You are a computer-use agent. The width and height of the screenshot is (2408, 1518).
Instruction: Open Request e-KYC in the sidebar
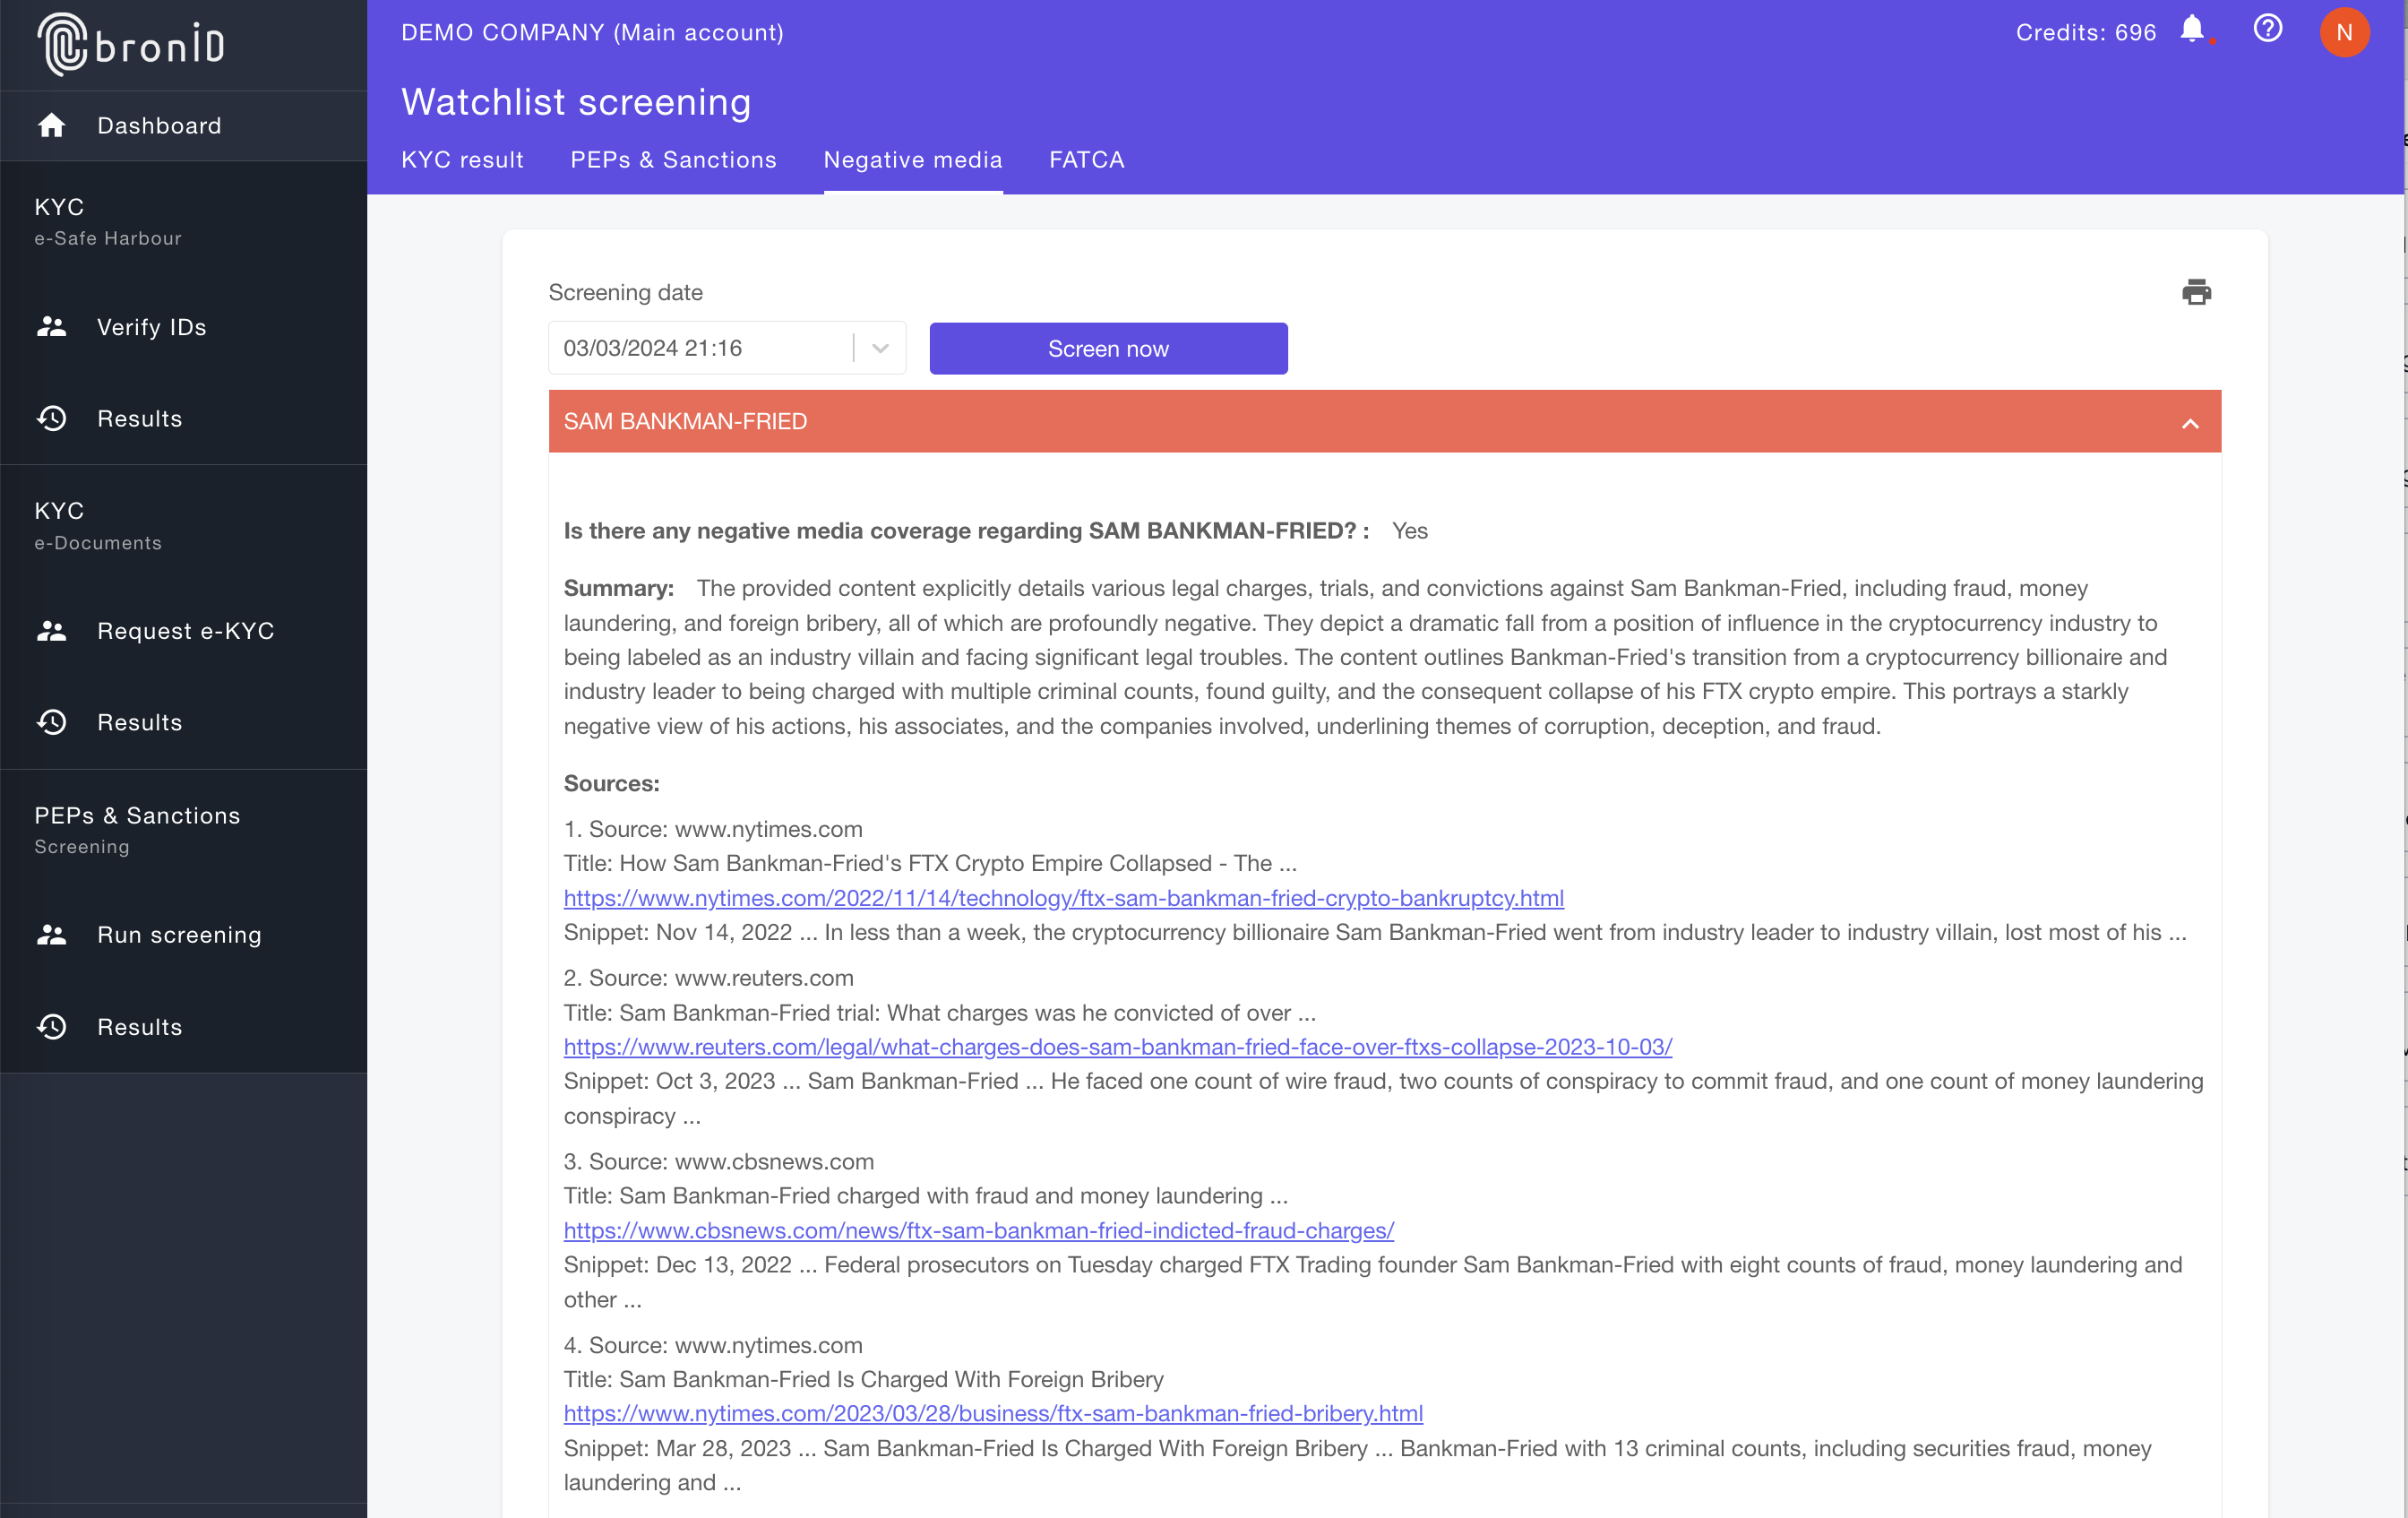point(185,631)
